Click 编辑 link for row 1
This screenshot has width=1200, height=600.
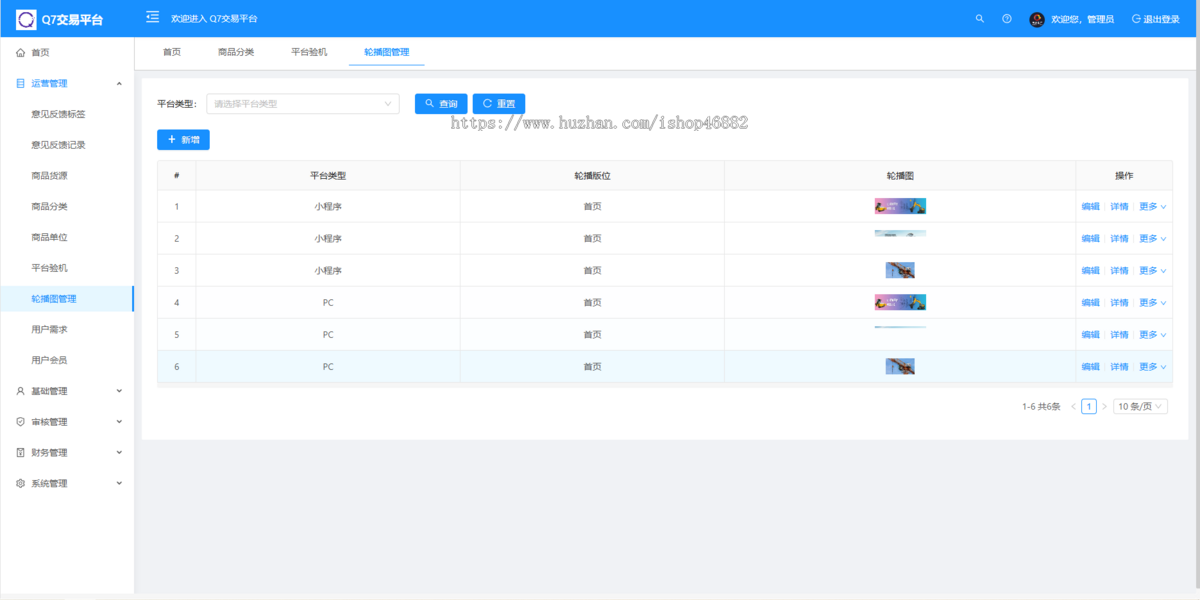[x=1090, y=207]
